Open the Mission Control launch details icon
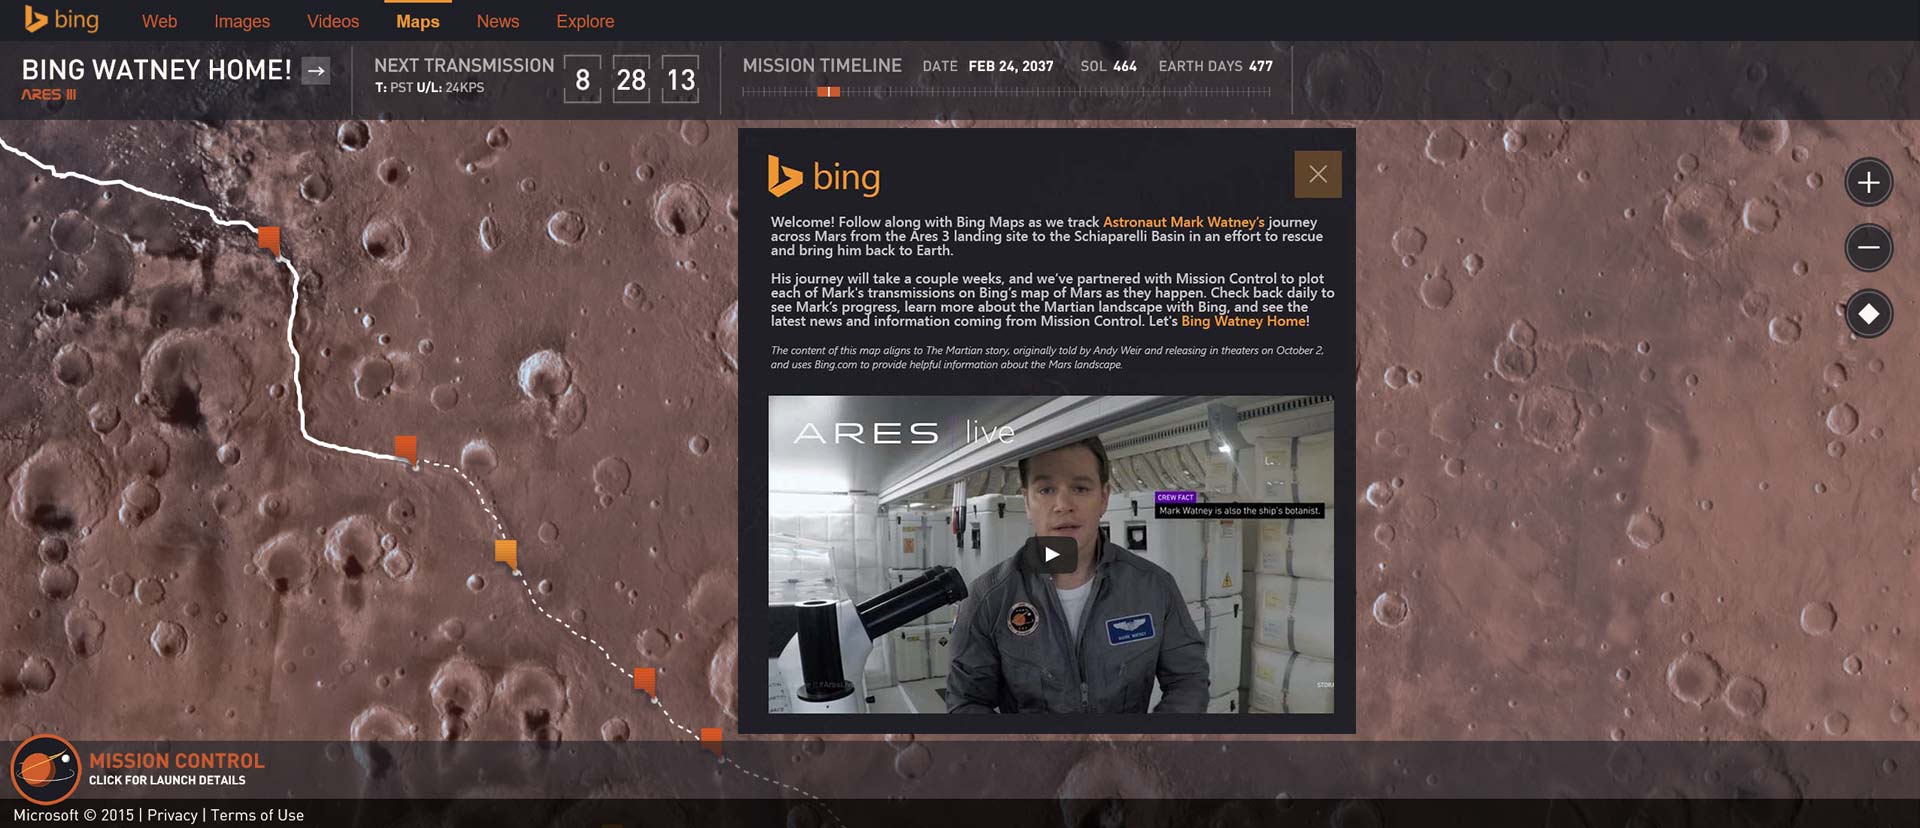 45,769
